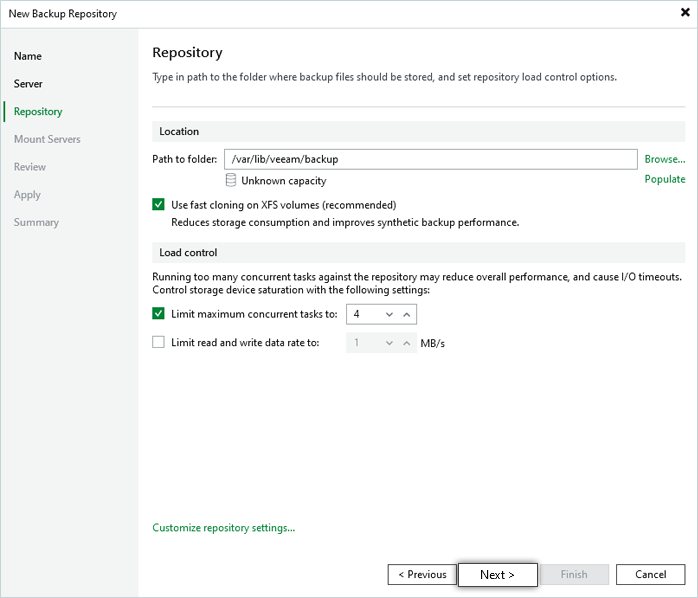698x598 pixels.
Task: Click the concurrent tasks value field
Action: 361,314
